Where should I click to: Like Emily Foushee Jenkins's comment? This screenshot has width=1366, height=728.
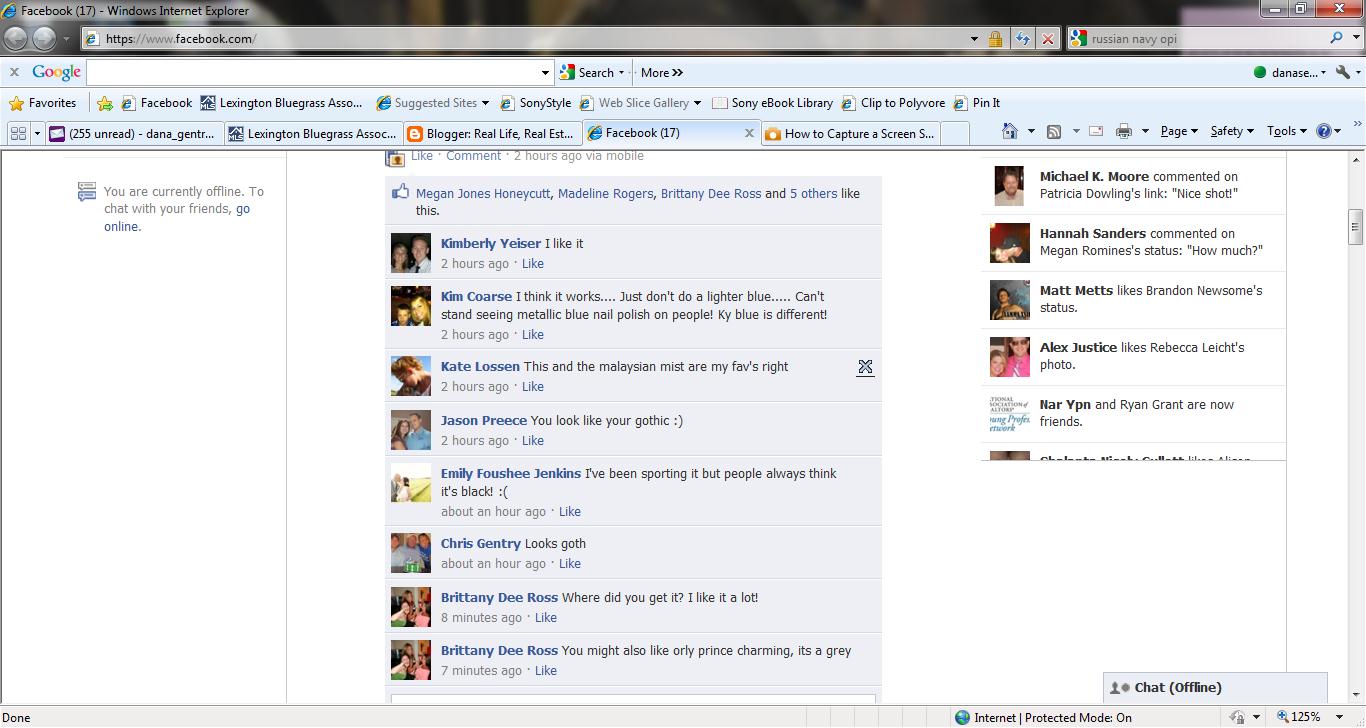coord(570,512)
